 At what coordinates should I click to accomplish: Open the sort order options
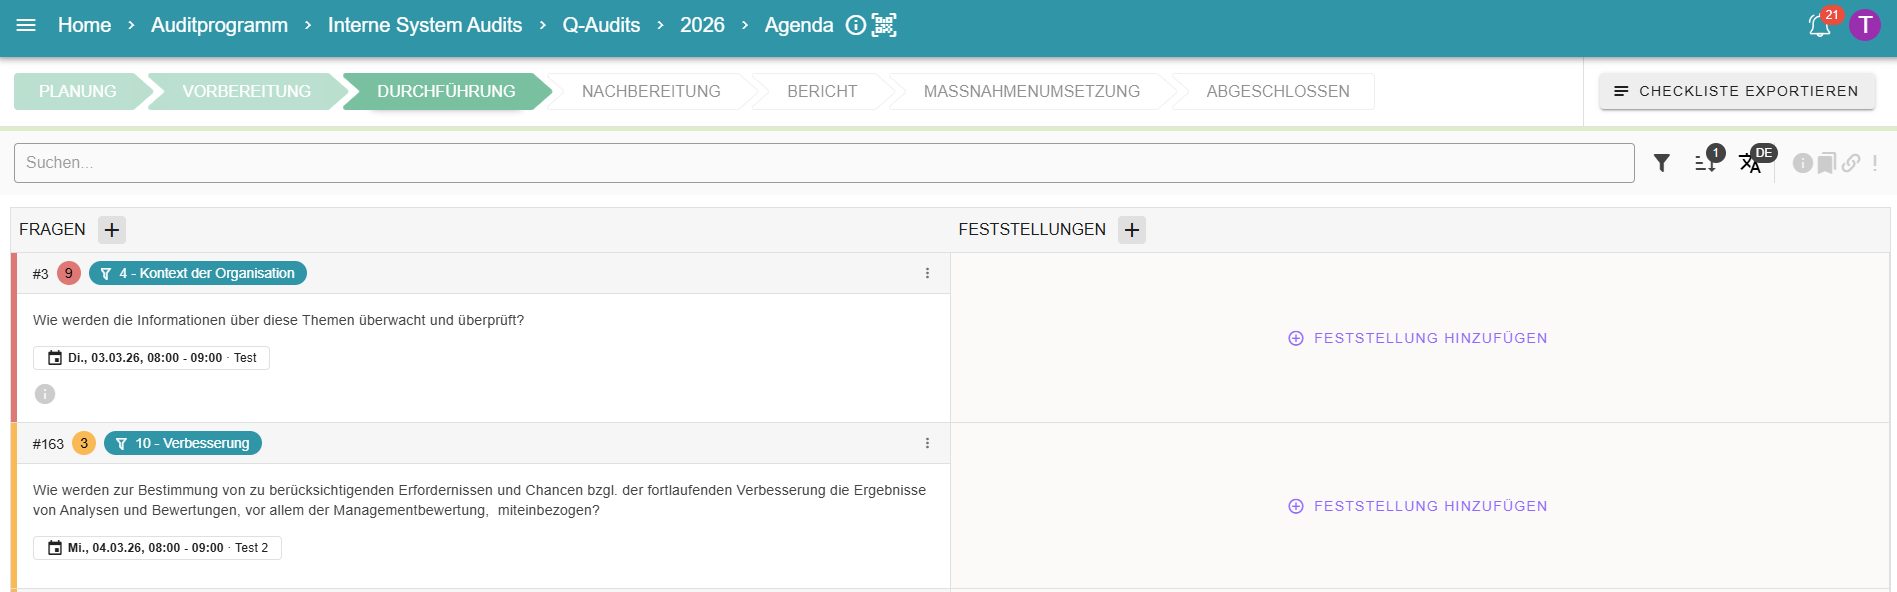(x=1705, y=163)
